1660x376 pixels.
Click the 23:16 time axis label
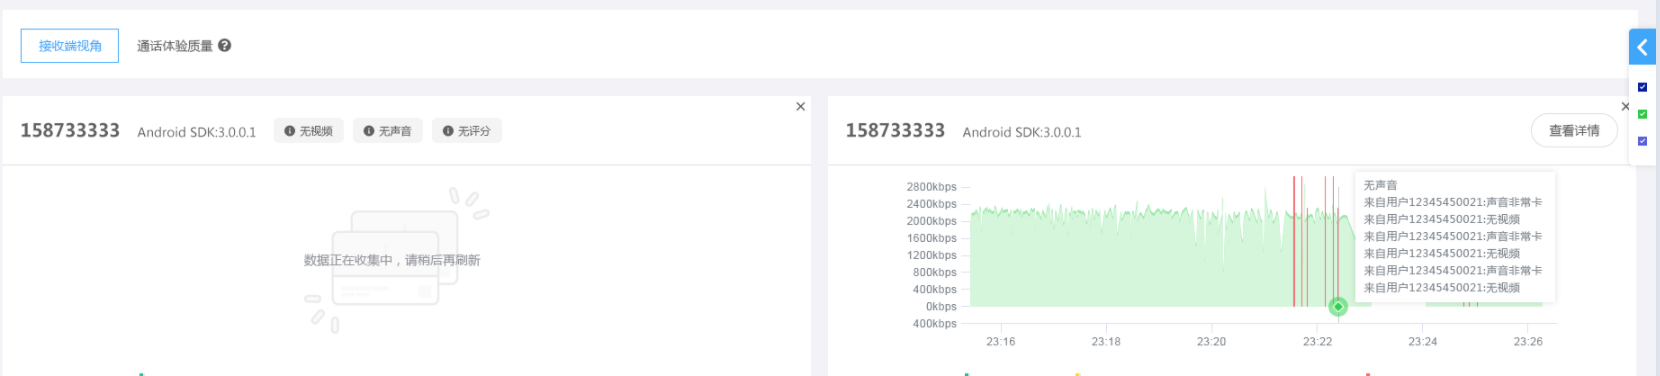pos(1000,342)
